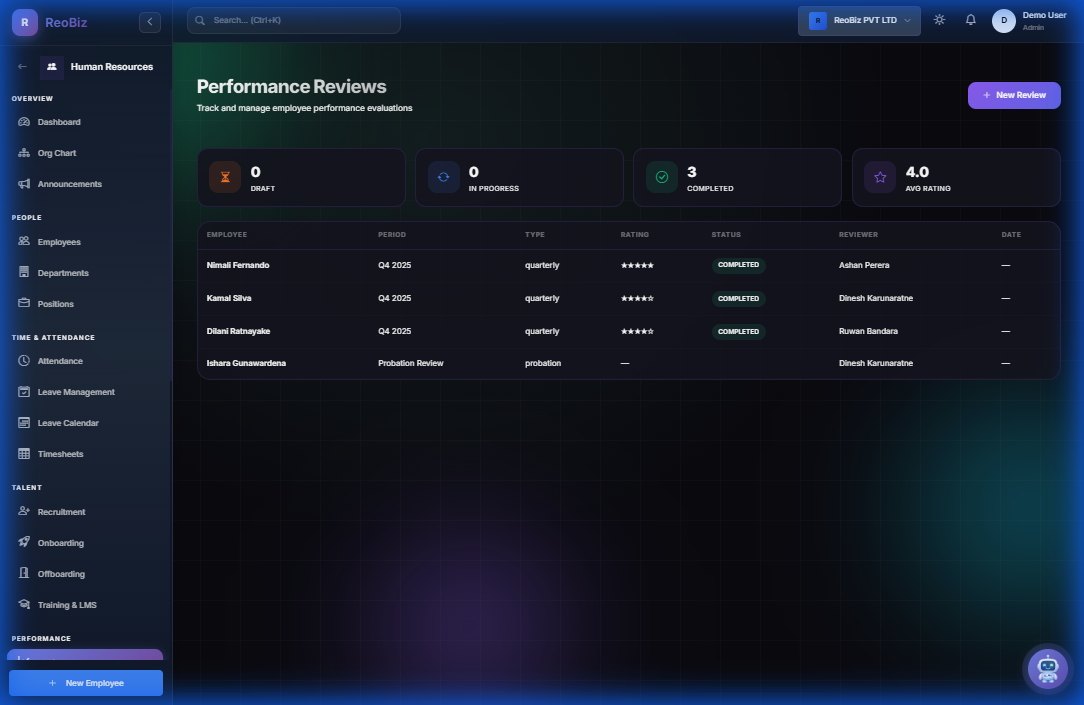The height and width of the screenshot is (705, 1084).
Task: Toggle light mode with the sun icon
Action: pos(938,18)
